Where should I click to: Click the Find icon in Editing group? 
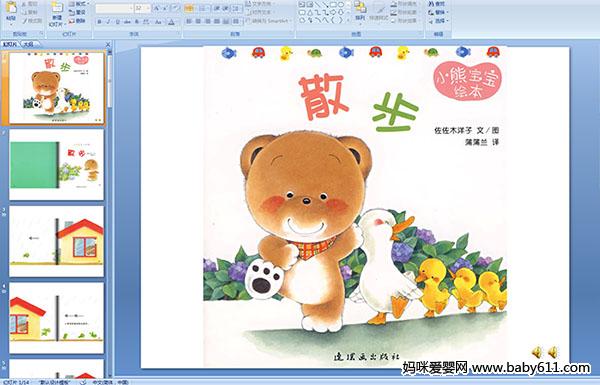437,4
